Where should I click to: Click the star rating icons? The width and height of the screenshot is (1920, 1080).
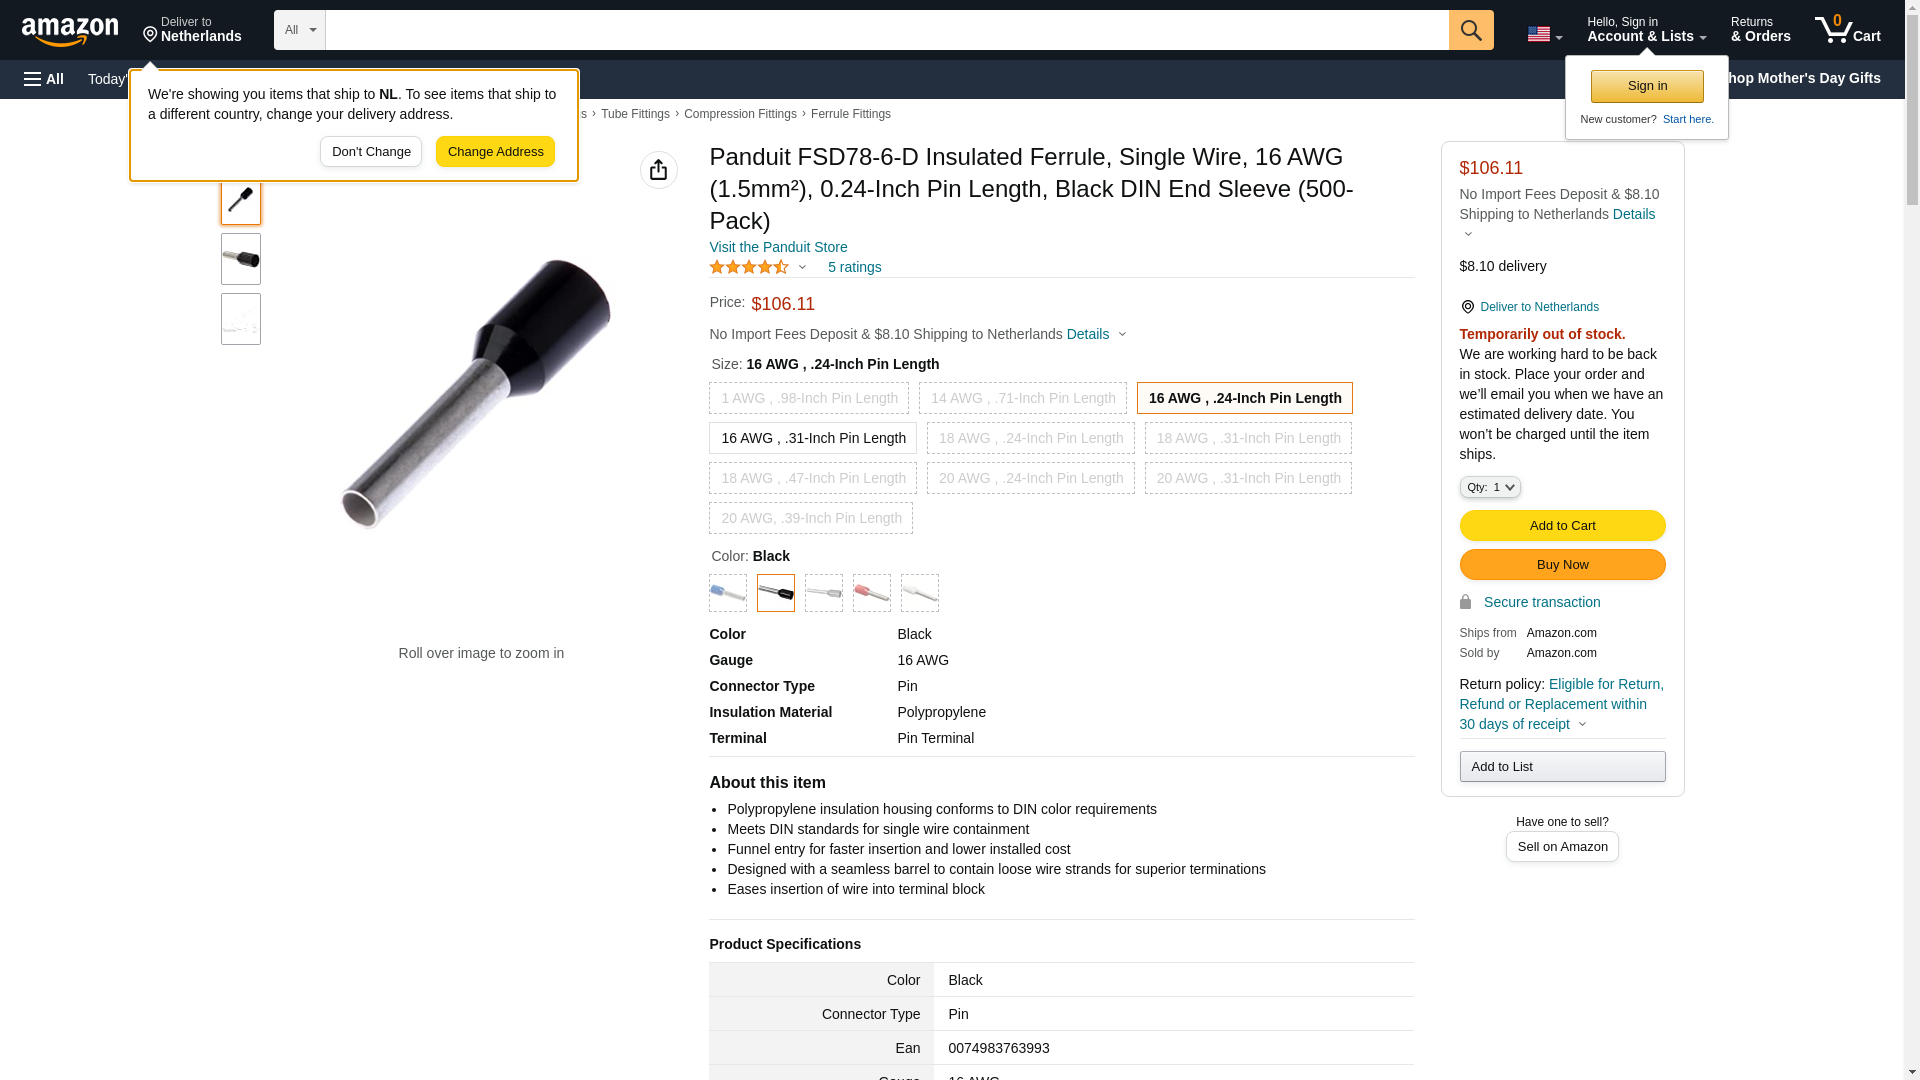[x=749, y=267]
